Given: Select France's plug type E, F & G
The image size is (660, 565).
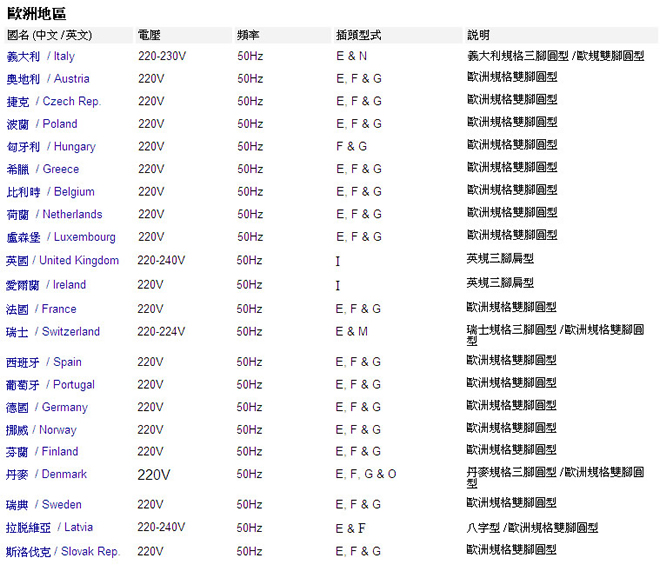Looking at the screenshot, I should pos(358,309).
